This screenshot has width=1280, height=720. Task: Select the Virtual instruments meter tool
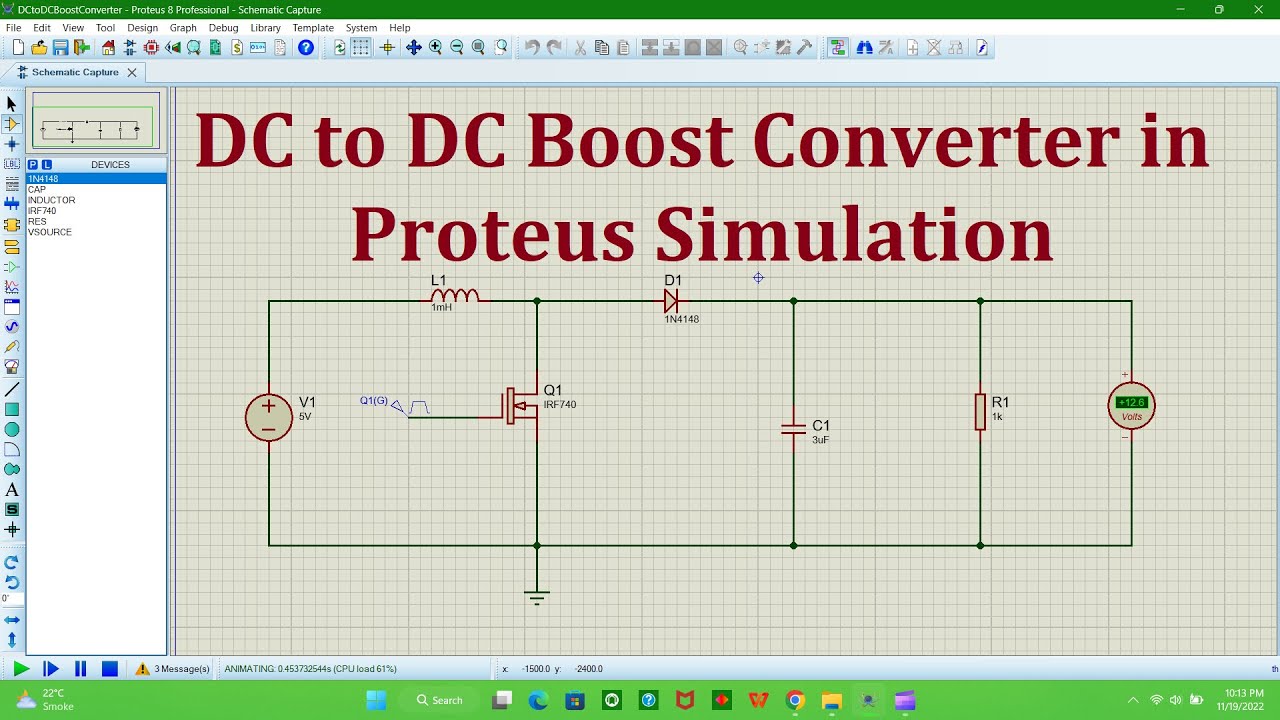click(x=12, y=367)
